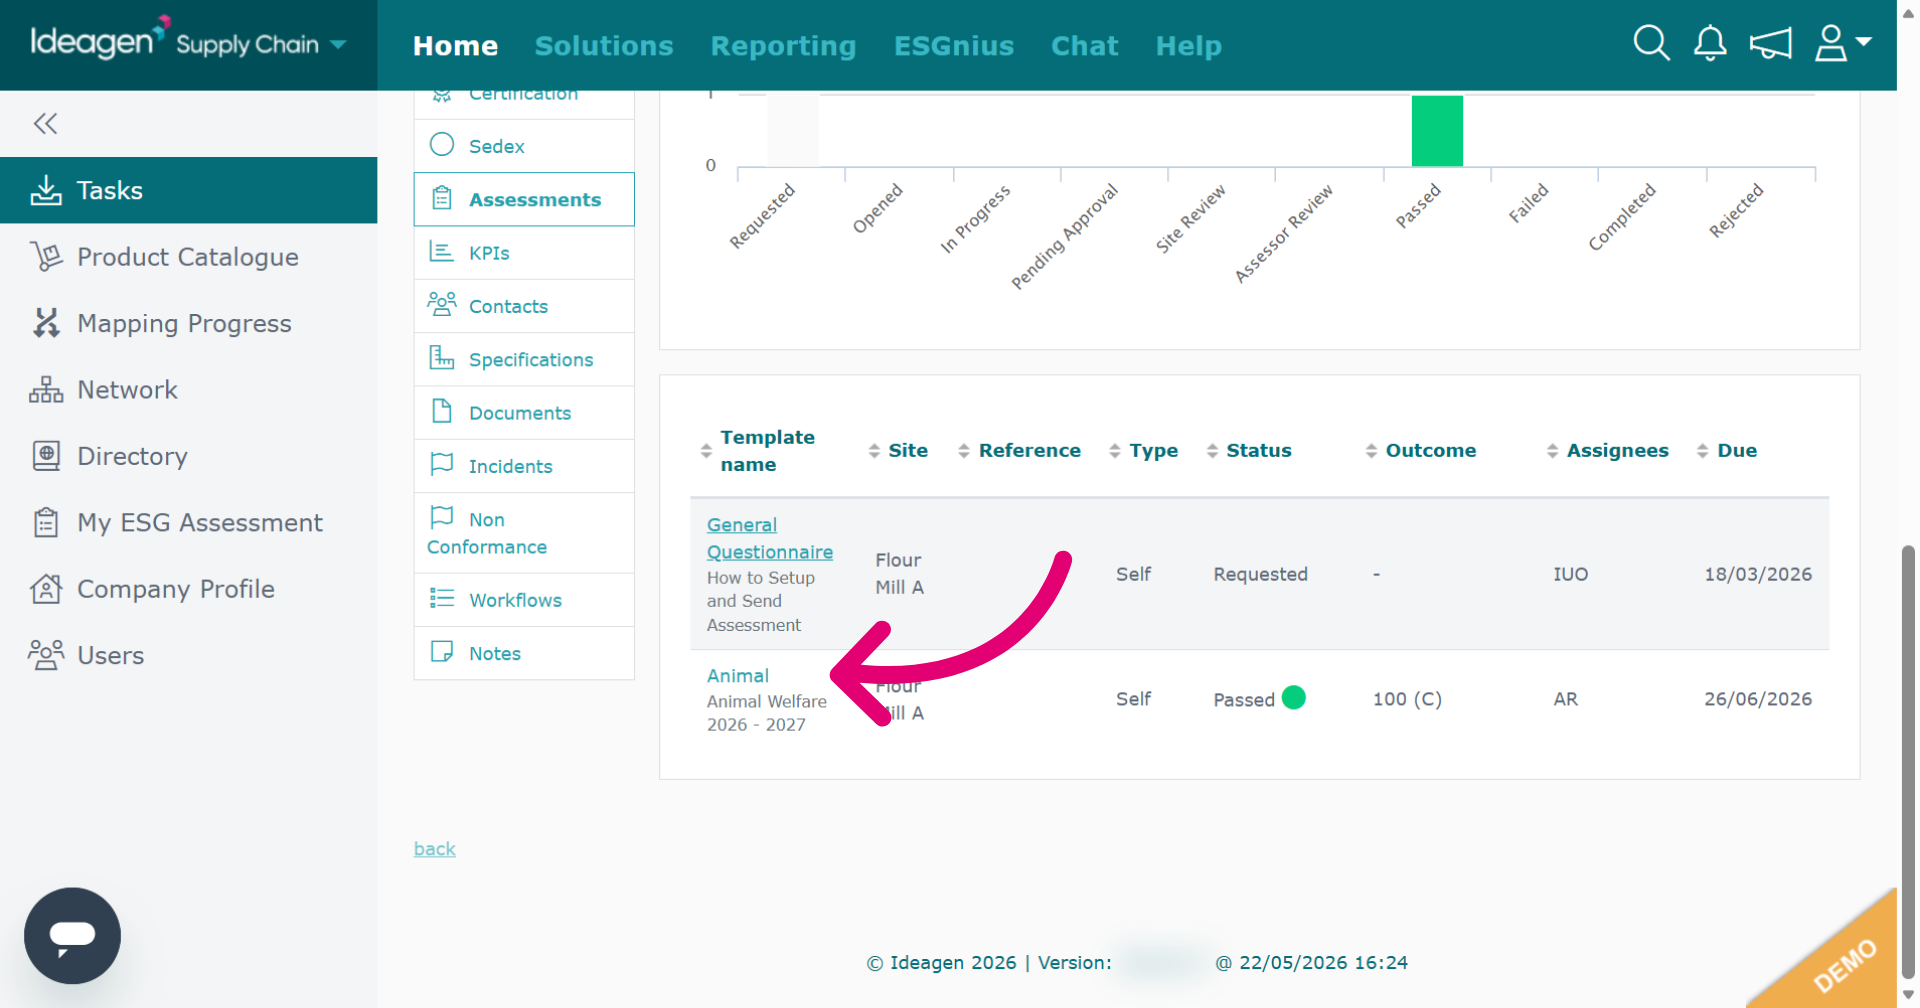
Task: Select Network in sidebar
Action: point(127,390)
